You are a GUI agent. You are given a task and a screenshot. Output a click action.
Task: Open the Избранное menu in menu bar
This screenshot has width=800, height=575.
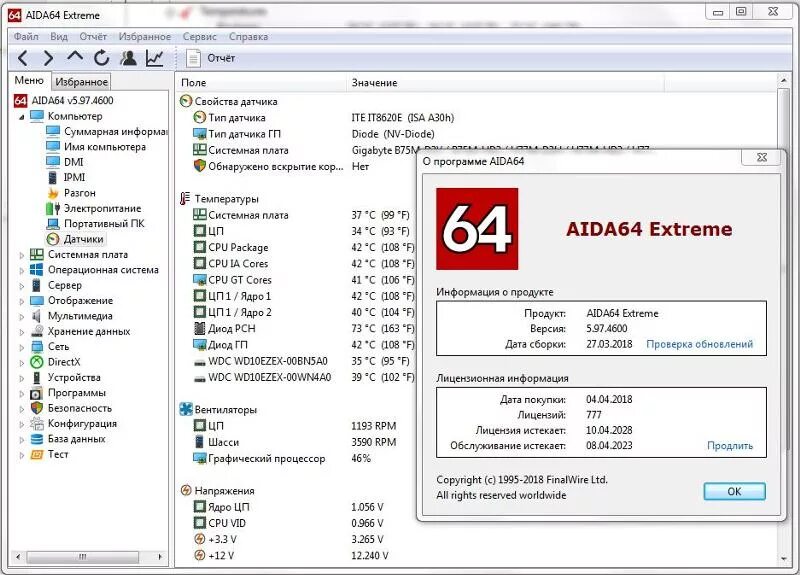(145, 37)
